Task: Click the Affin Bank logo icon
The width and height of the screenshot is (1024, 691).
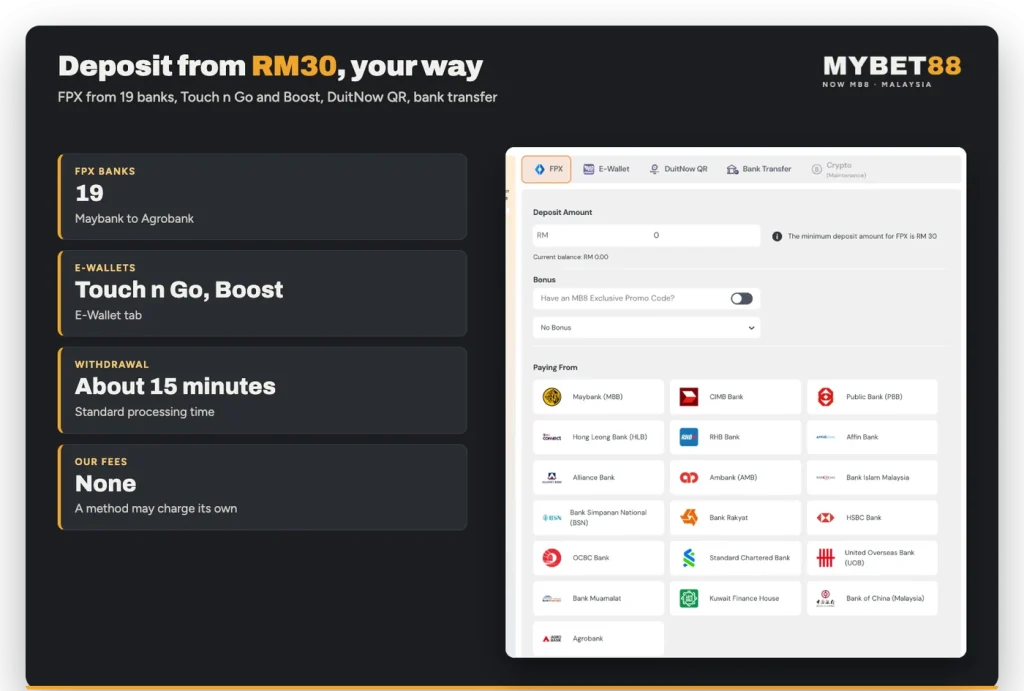Action: click(825, 437)
